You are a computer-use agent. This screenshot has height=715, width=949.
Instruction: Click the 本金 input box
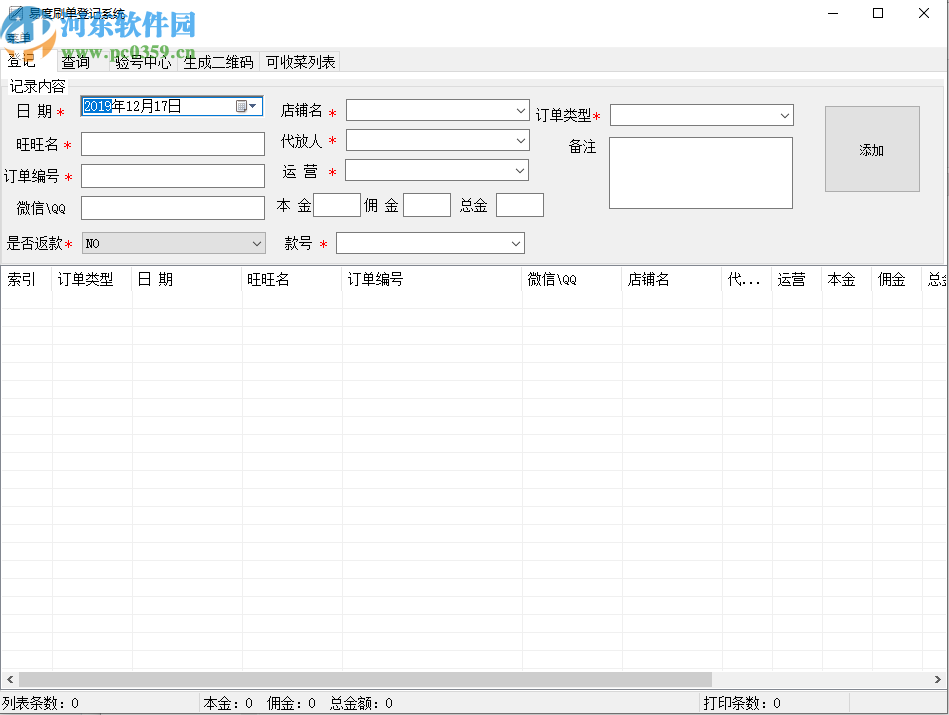(x=337, y=205)
